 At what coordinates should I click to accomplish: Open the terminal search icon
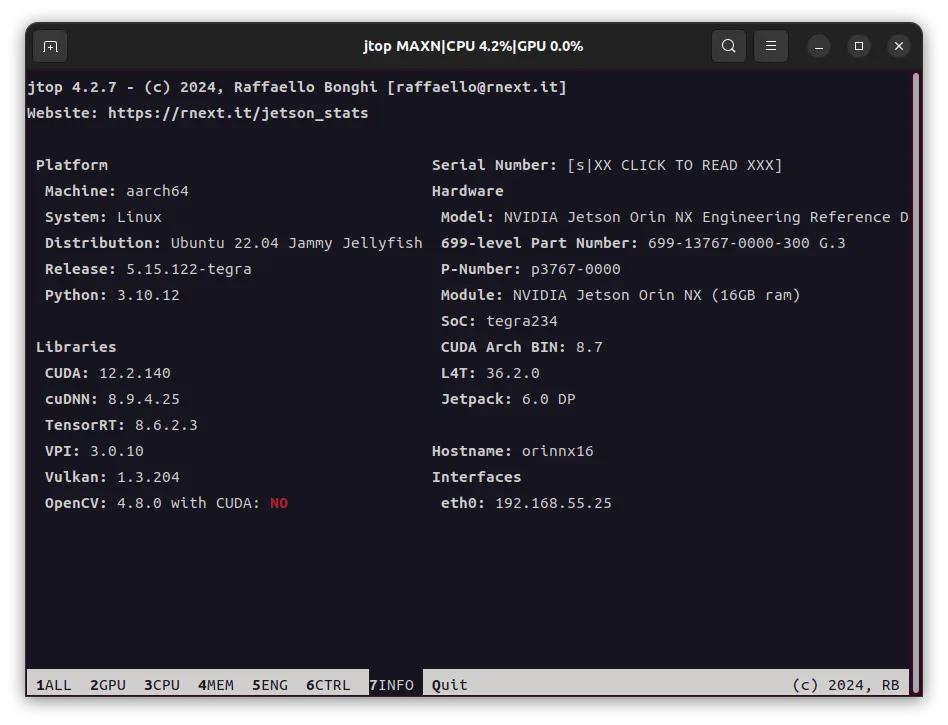729,46
